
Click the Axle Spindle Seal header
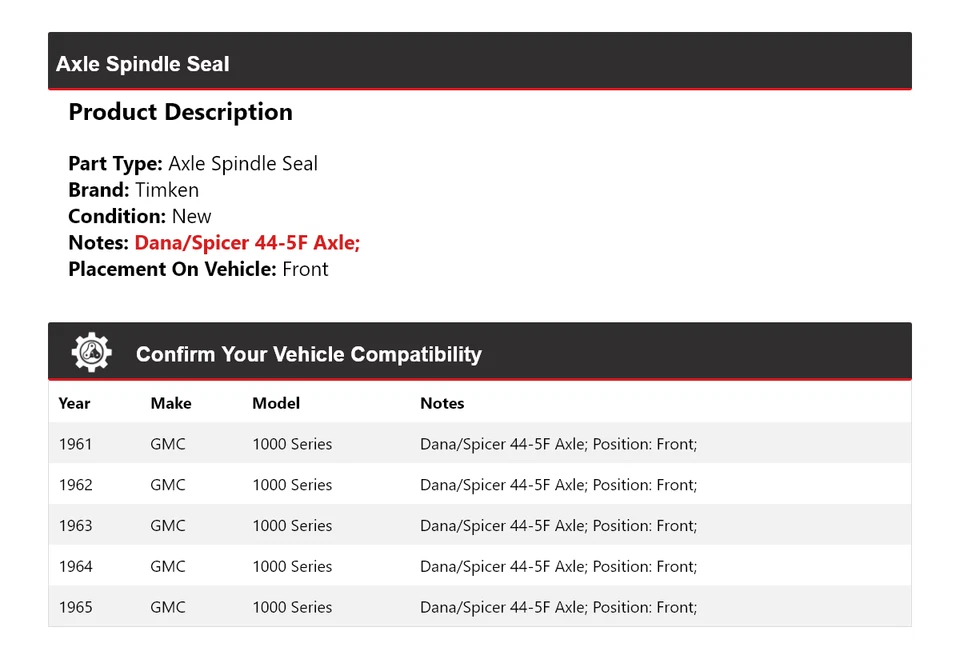(143, 64)
